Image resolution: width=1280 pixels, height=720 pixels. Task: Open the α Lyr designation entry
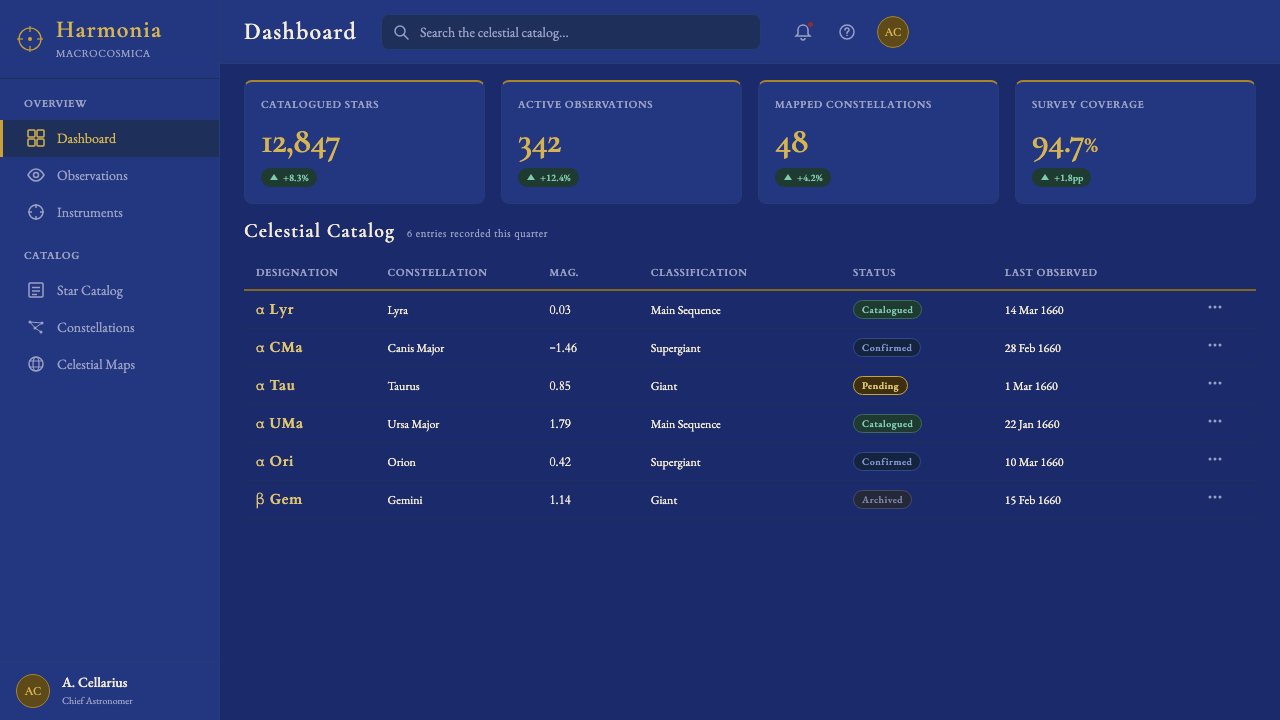275,310
